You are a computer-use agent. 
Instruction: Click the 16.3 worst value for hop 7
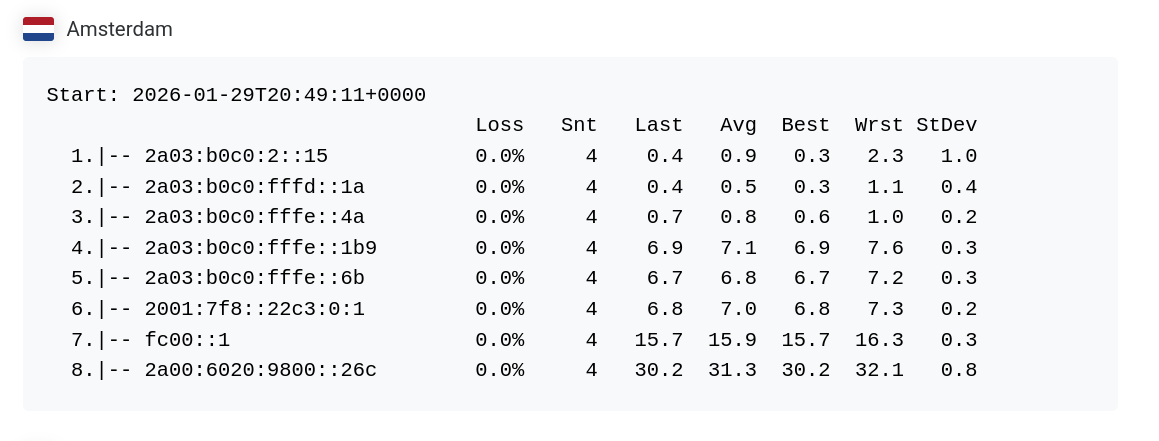point(879,340)
